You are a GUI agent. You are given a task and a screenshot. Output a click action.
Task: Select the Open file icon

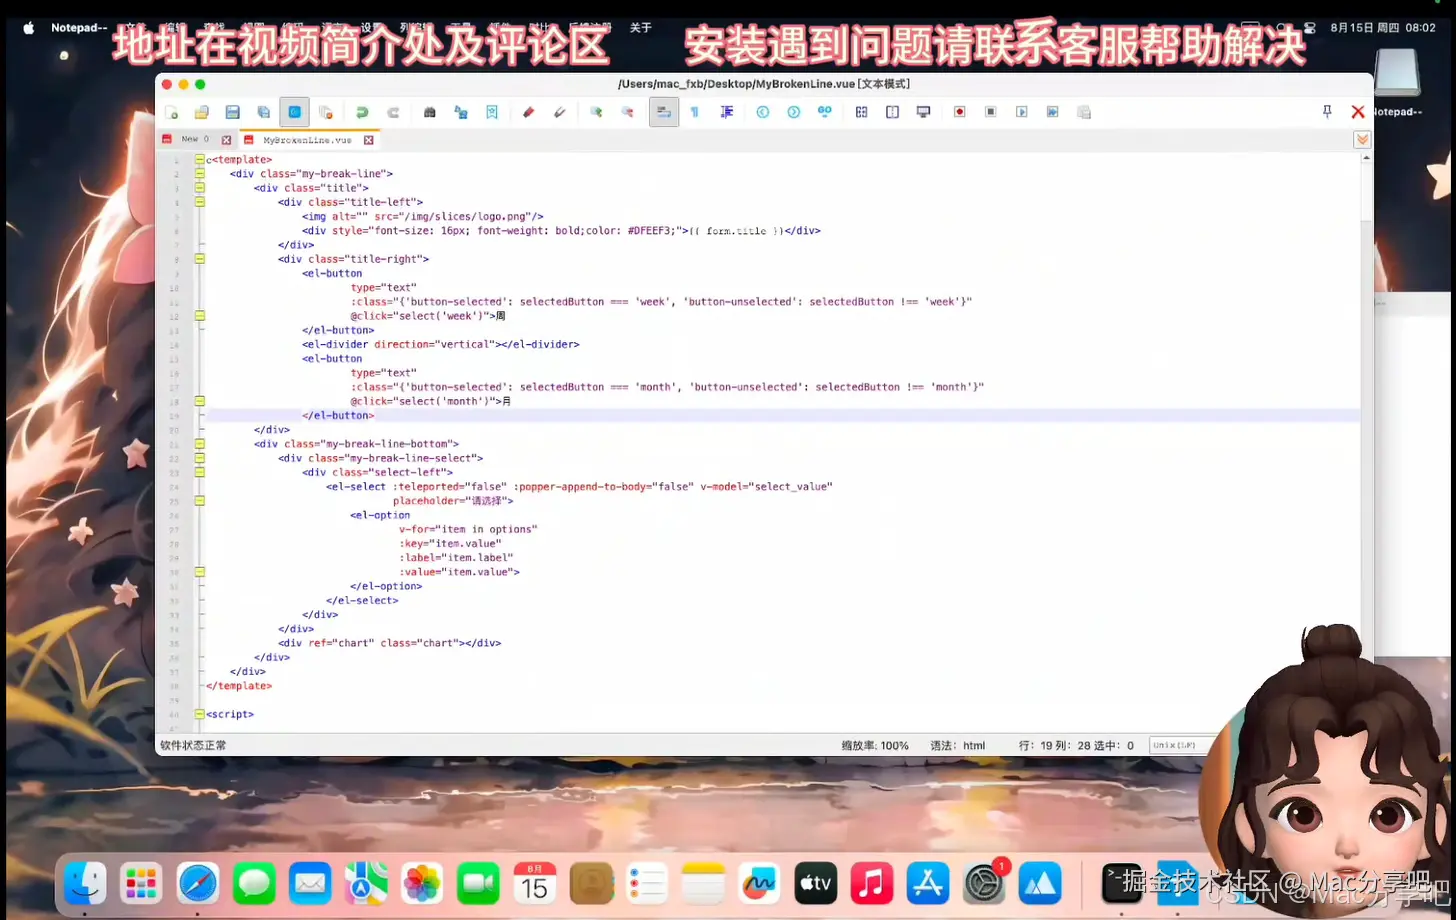pos(202,112)
